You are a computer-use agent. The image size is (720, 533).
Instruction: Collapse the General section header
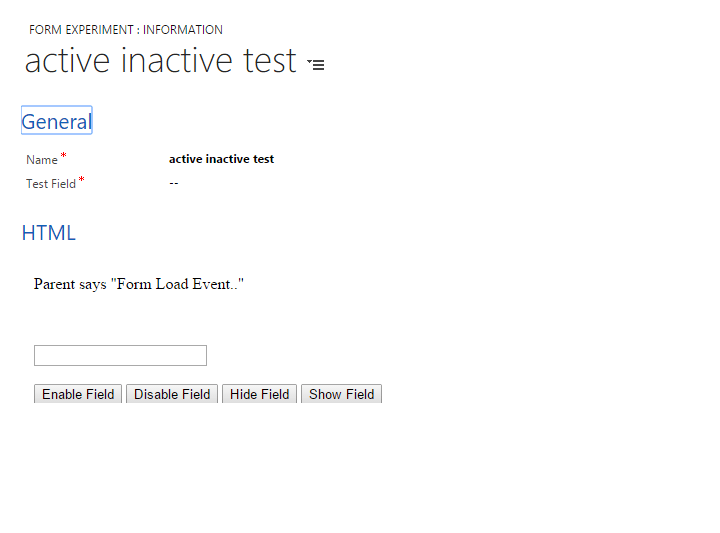tap(56, 121)
